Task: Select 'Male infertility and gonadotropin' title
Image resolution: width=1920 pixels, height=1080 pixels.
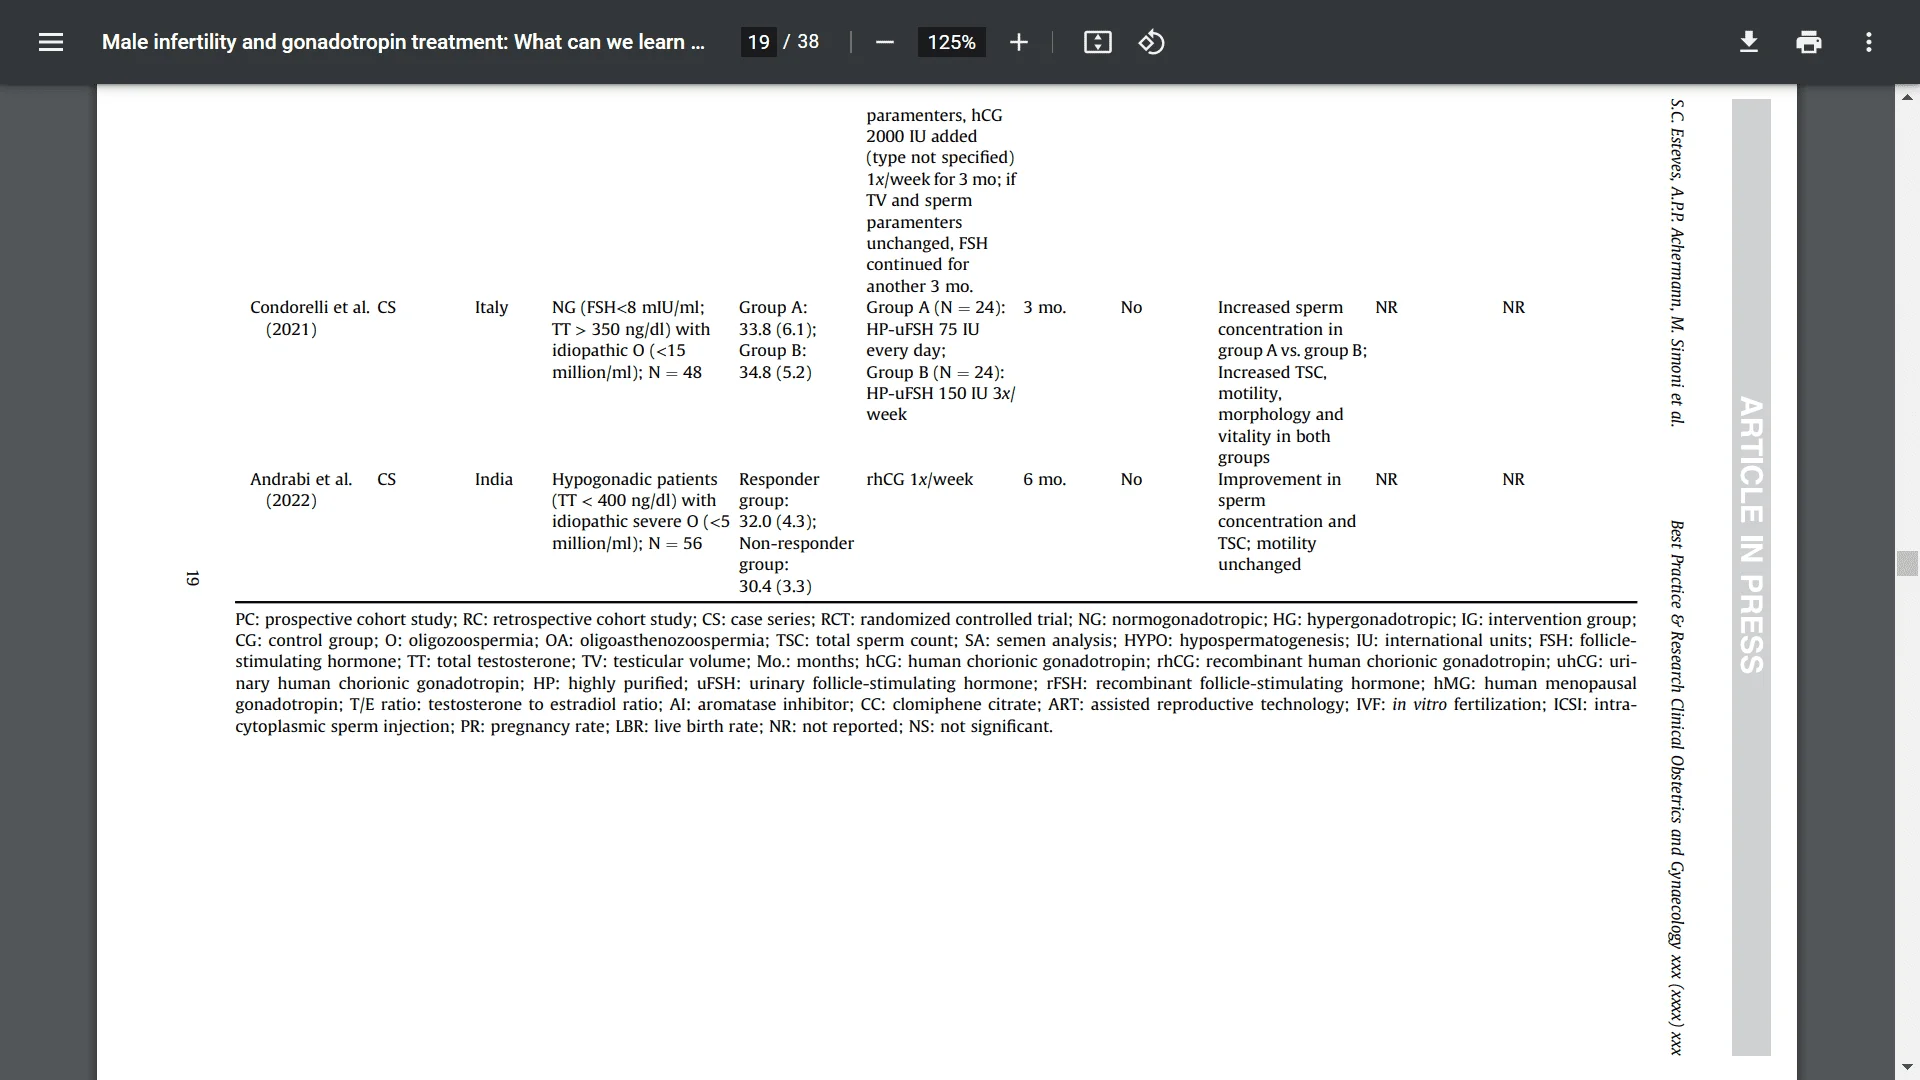Action: click(405, 42)
